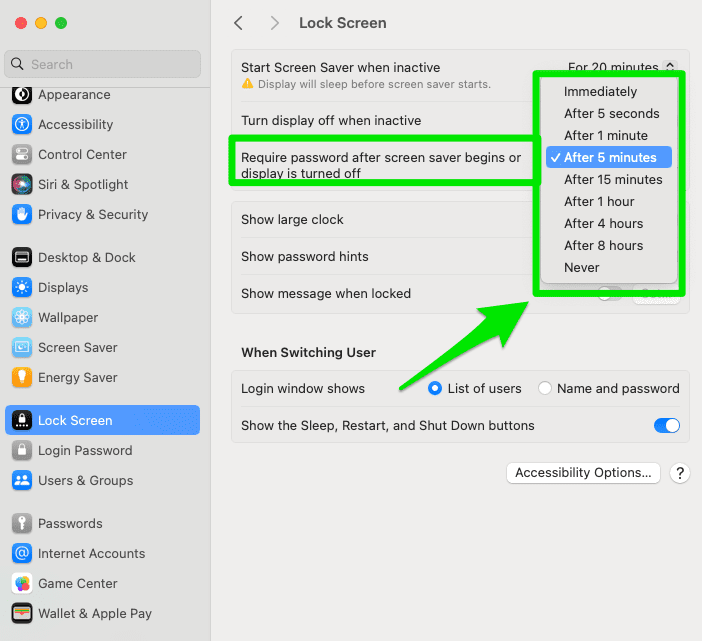Click the Displays sun icon

pyautogui.click(x=22, y=288)
